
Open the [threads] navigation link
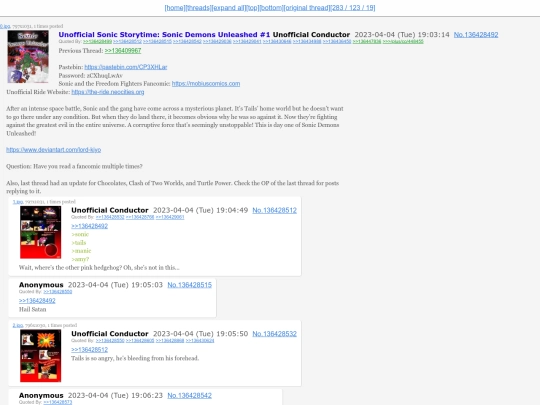click(x=198, y=8)
